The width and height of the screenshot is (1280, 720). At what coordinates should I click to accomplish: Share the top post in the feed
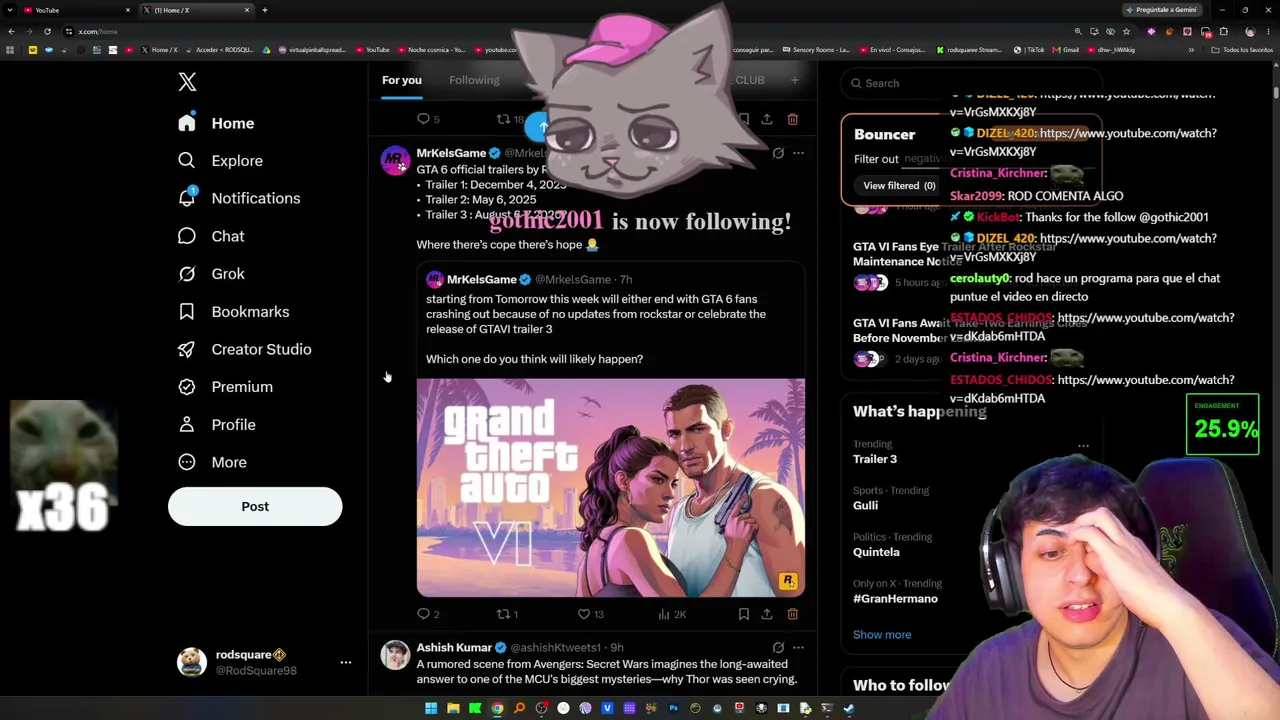pyautogui.click(x=767, y=119)
